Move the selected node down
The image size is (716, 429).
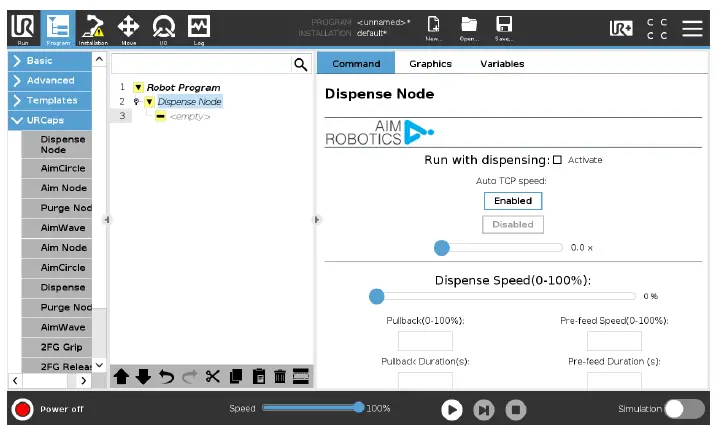(143, 377)
